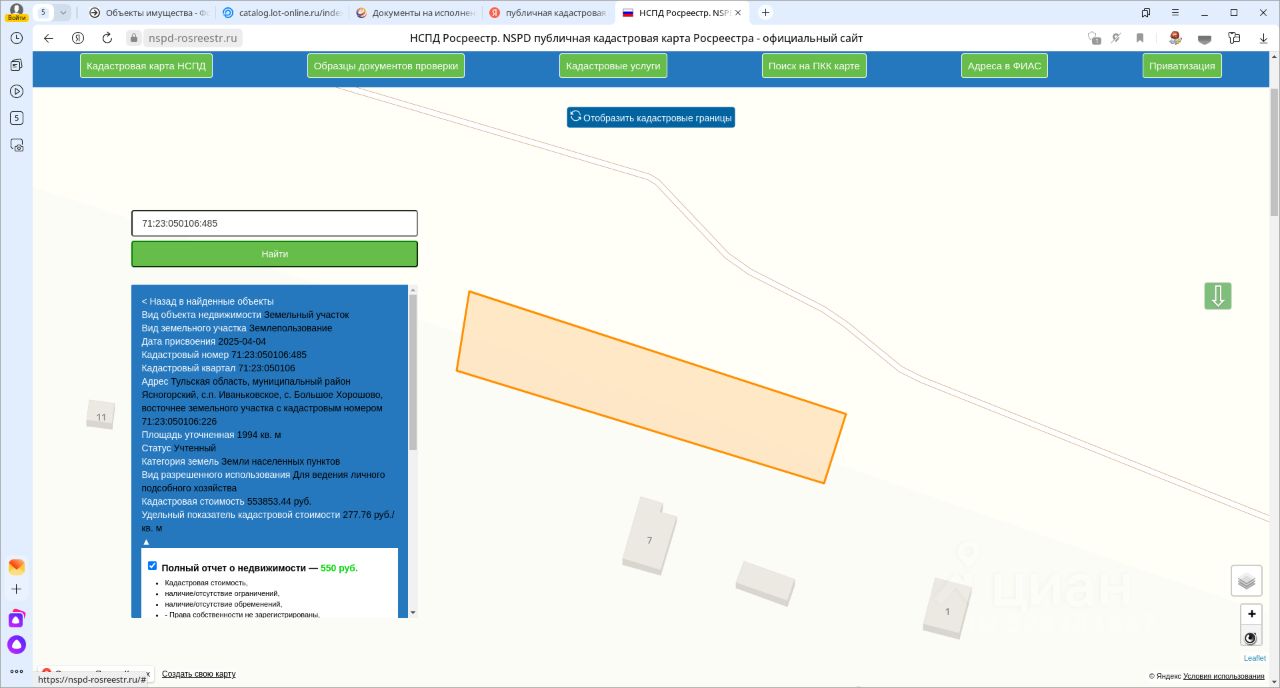Open the colorful browser extension icon

pyautogui.click(x=1175, y=38)
